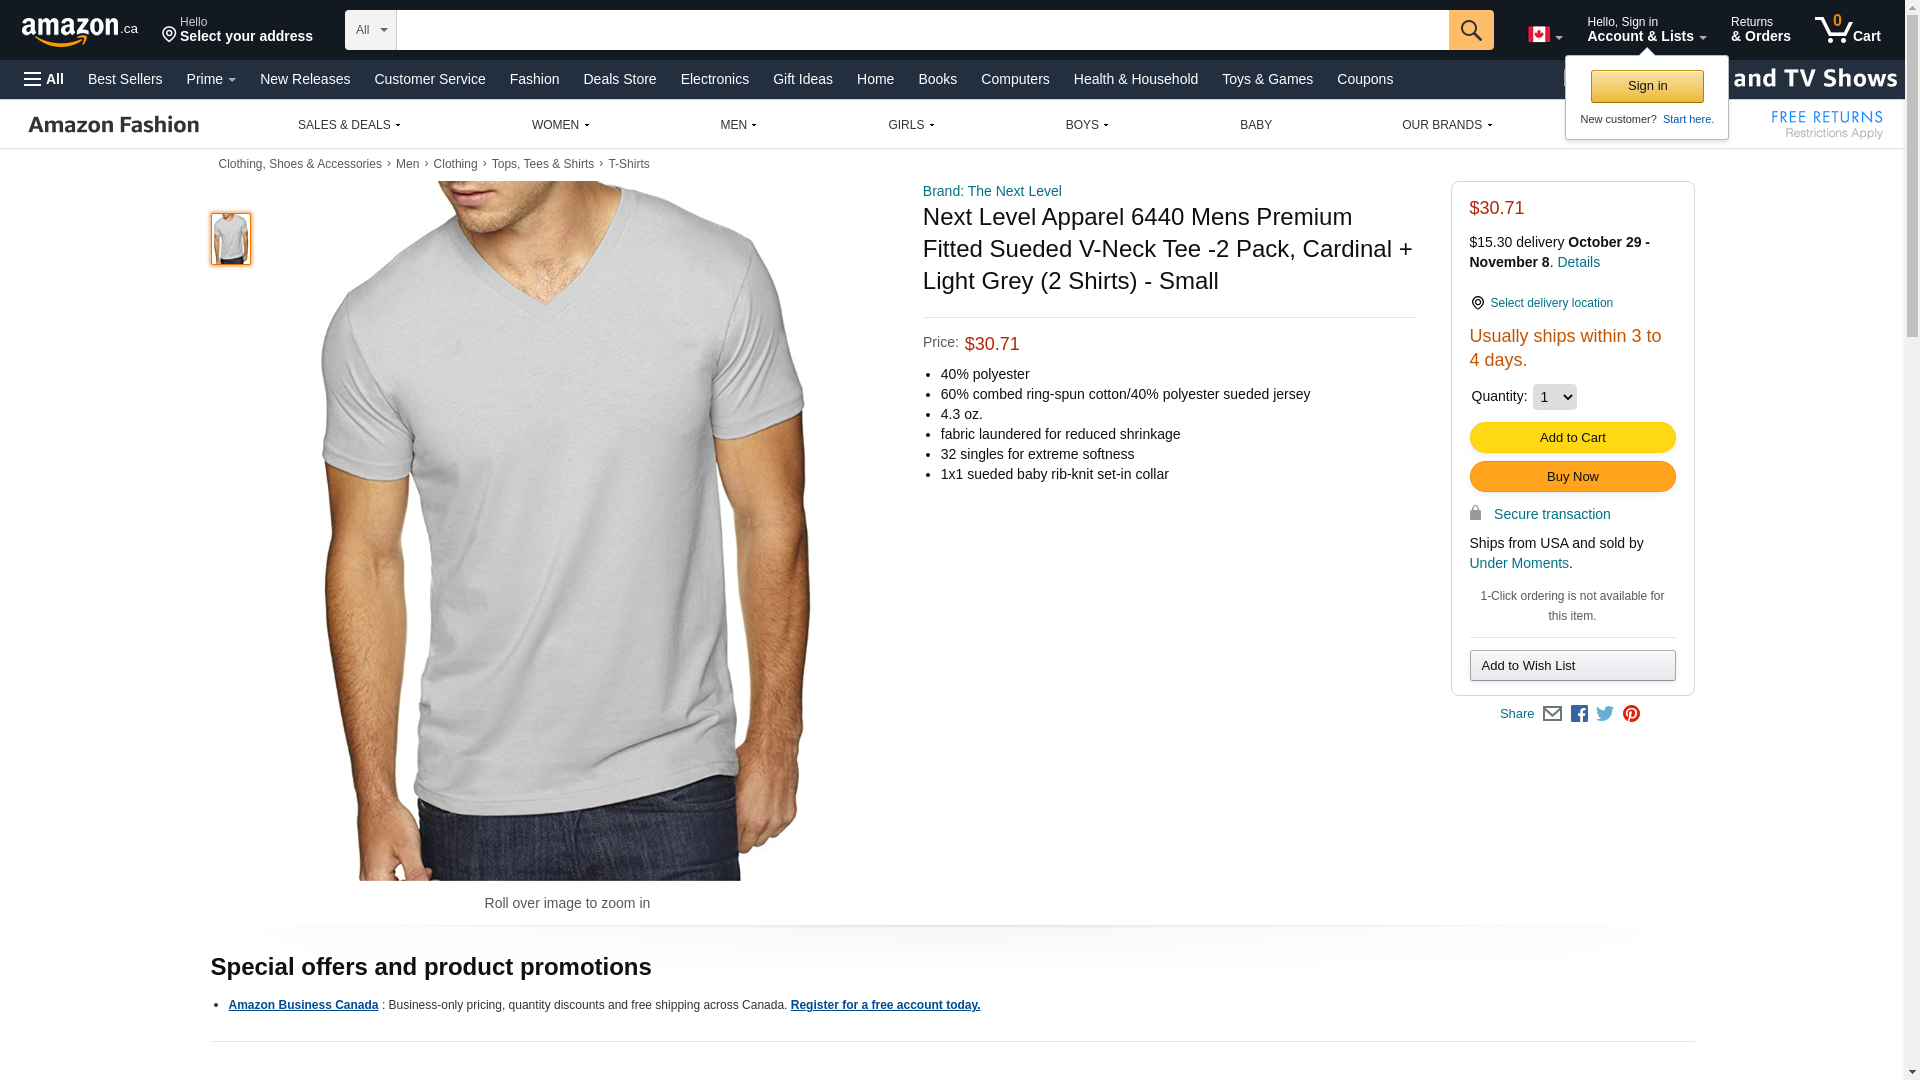Screen dimensions: 1920x1080
Task: Expand the Prime menu
Action: 211,79
